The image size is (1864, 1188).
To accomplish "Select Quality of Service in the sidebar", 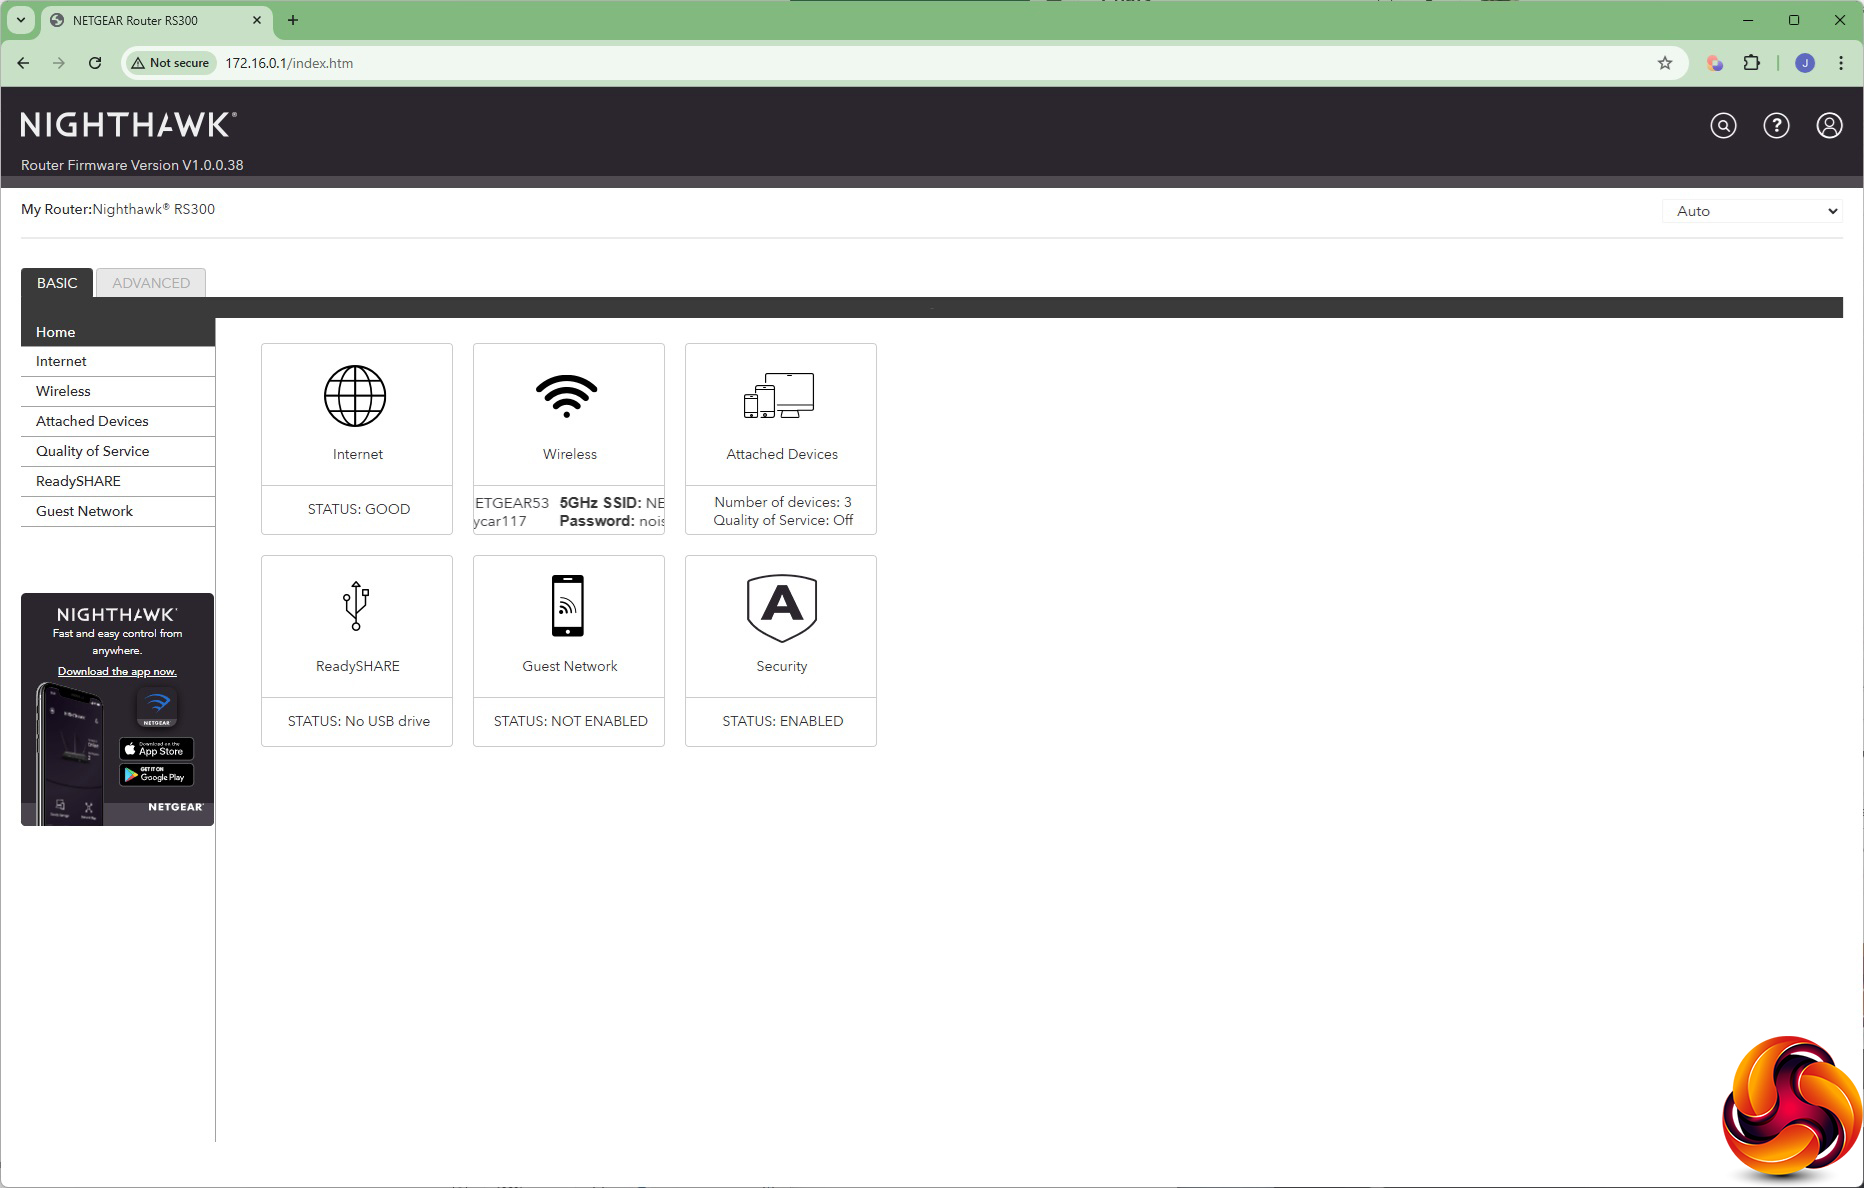I will pos(118,452).
